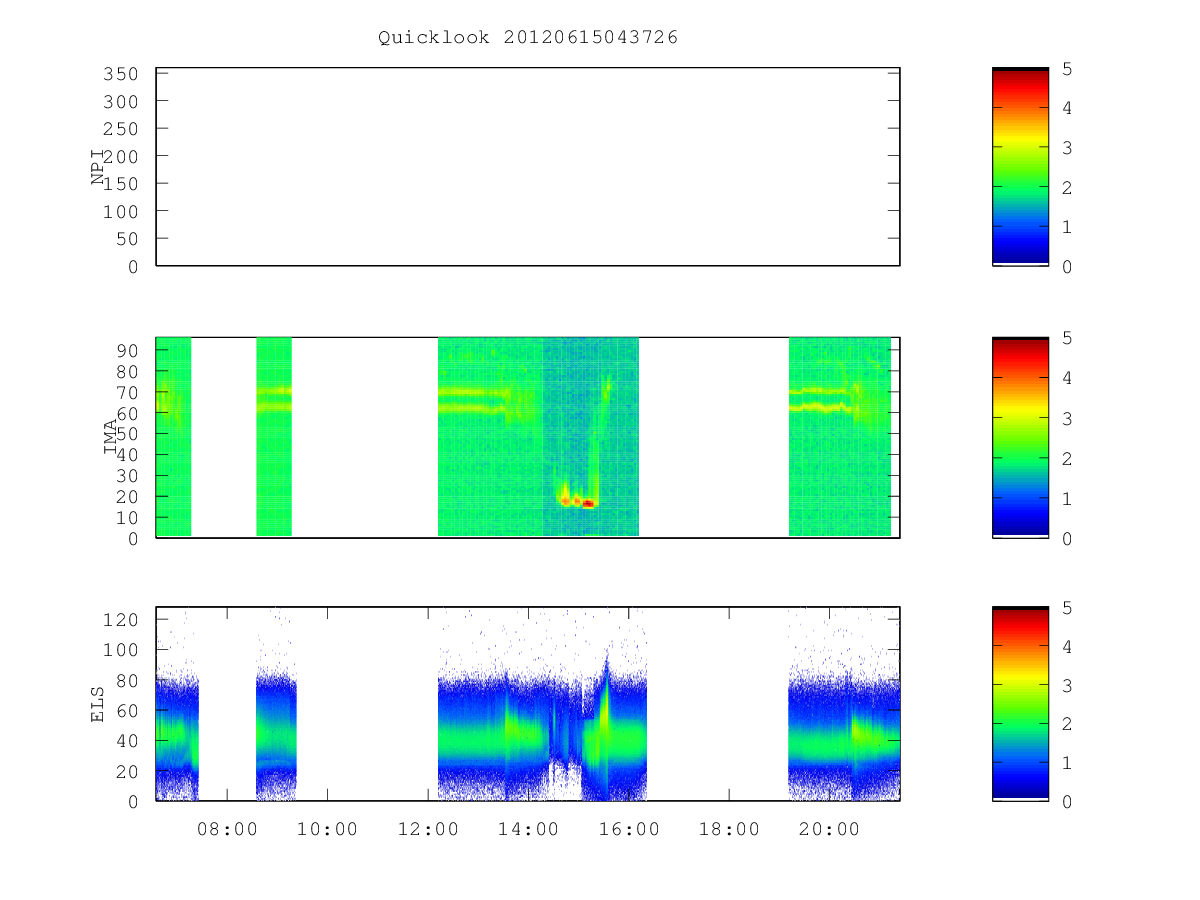This screenshot has width=1200, height=900.
Task: Click the '1' label on ELS color bar
Action: tap(1068, 763)
